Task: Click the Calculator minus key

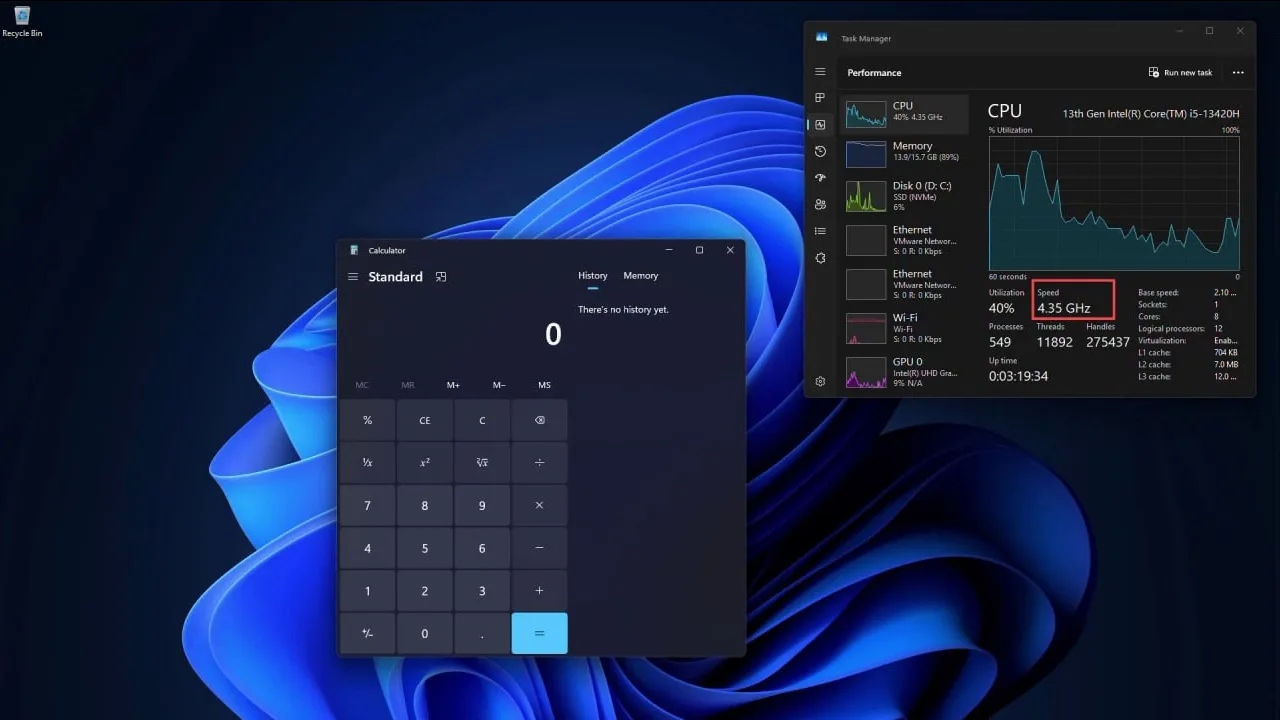Action: coord(539,548)
